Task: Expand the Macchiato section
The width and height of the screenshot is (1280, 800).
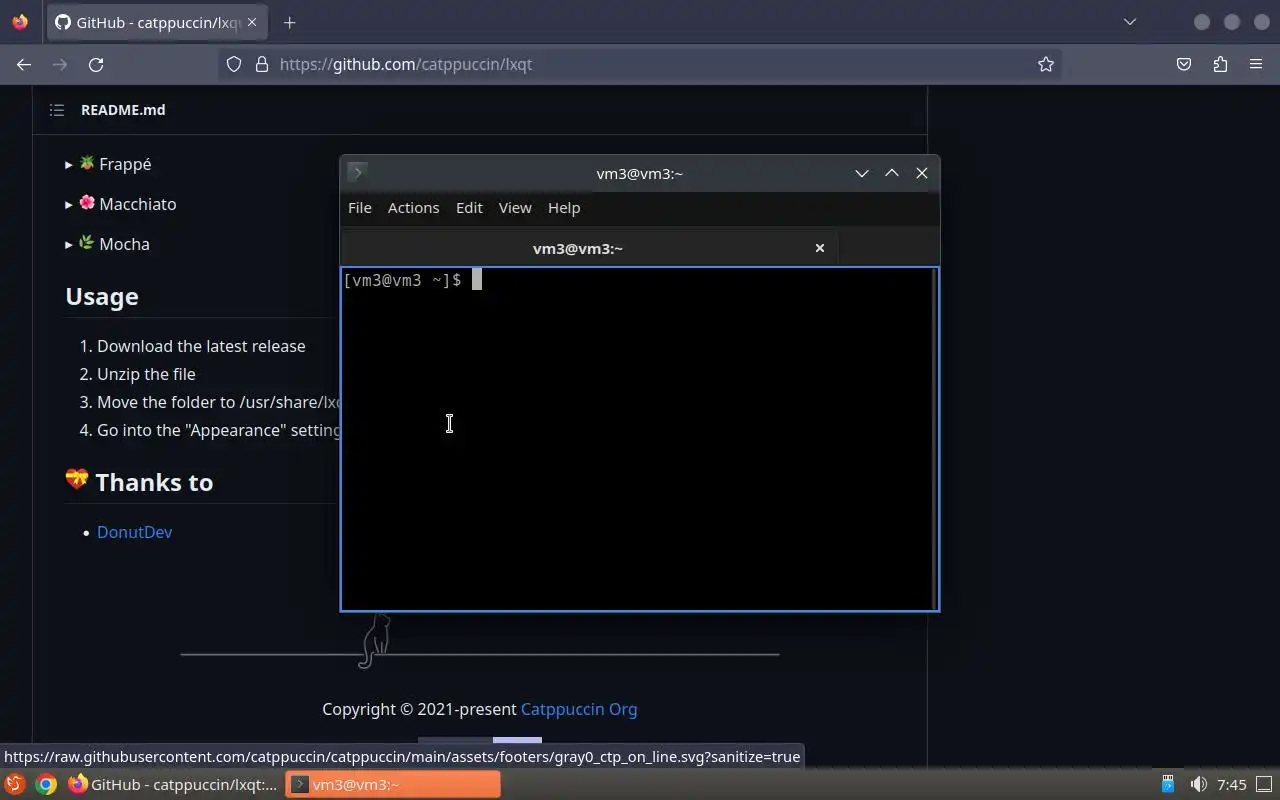Action: point(120,204)
